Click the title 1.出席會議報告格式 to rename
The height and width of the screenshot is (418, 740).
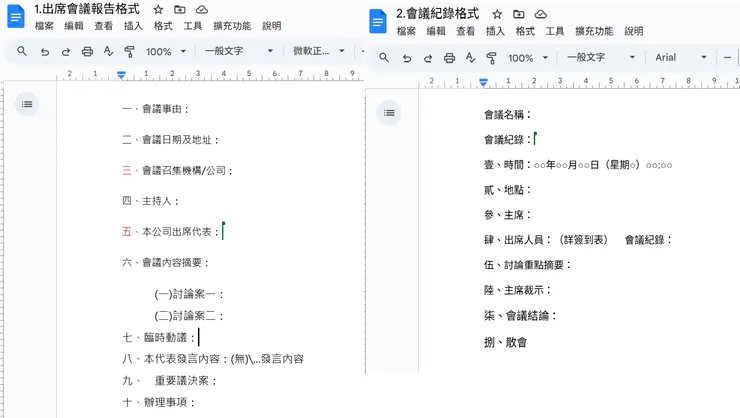tap(87, 9)
